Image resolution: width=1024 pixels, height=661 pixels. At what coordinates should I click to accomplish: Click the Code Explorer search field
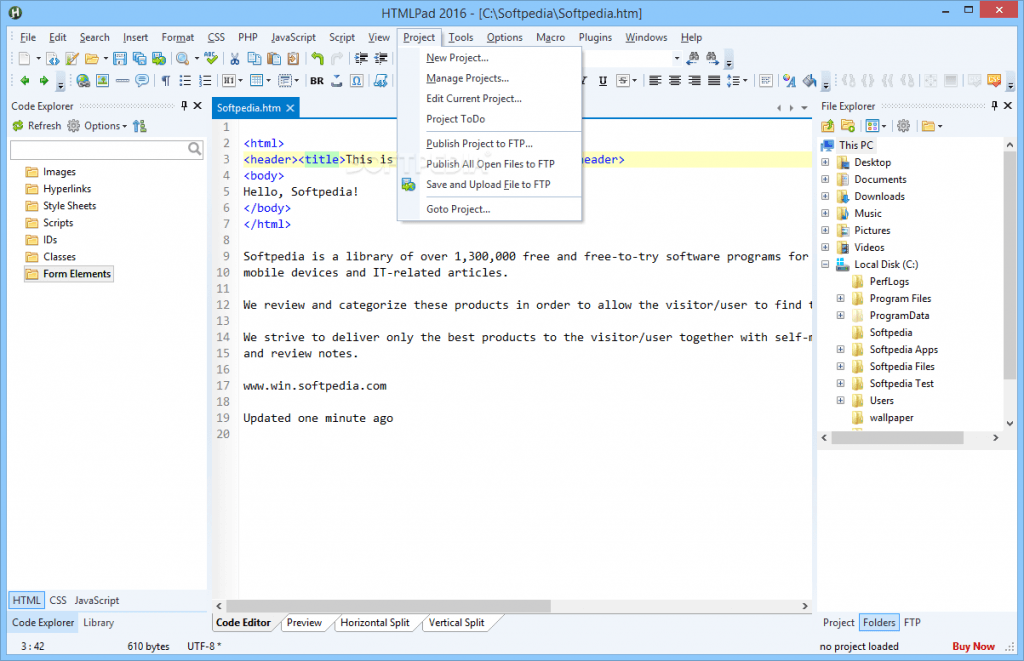click(98, 149)
